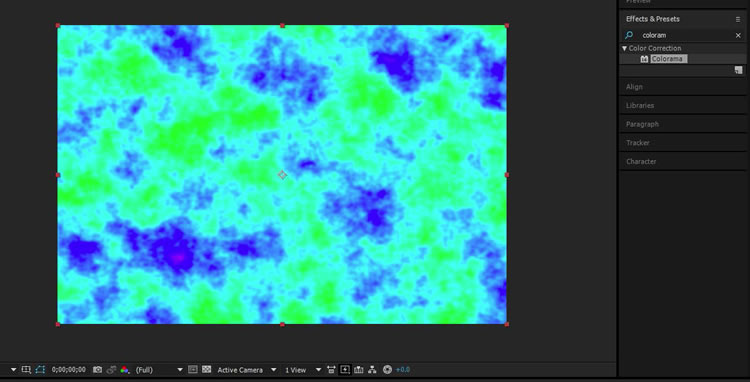The width and height of the screenshot is (750, 382).
Task: Open the show channel color management icon
Action: (124, 370)
